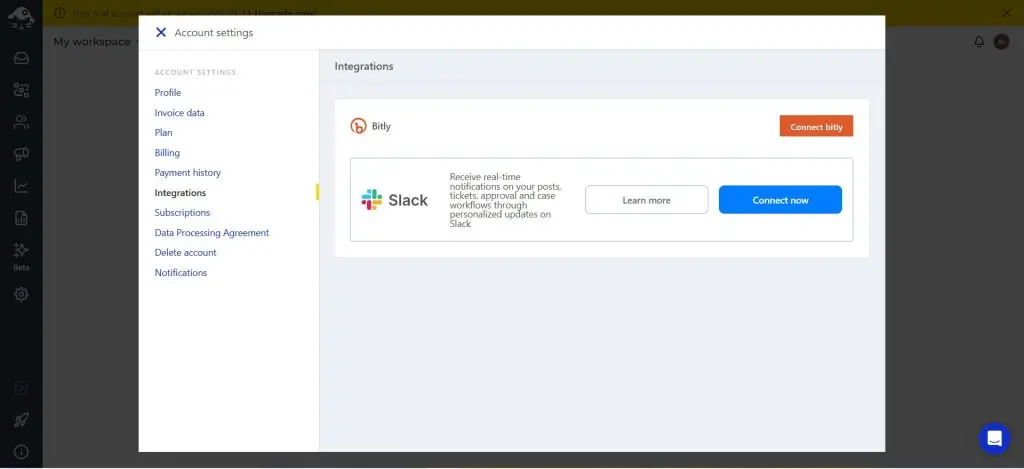
Task: Click the blue Connect now button
Action: (780, 200)
